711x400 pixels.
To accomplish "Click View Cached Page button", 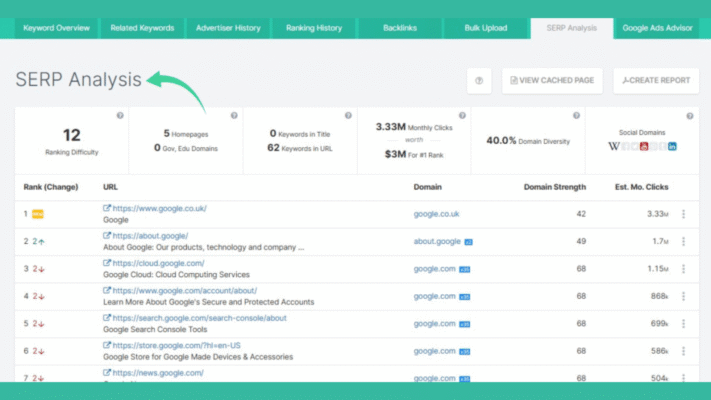I will pos(553,80).
